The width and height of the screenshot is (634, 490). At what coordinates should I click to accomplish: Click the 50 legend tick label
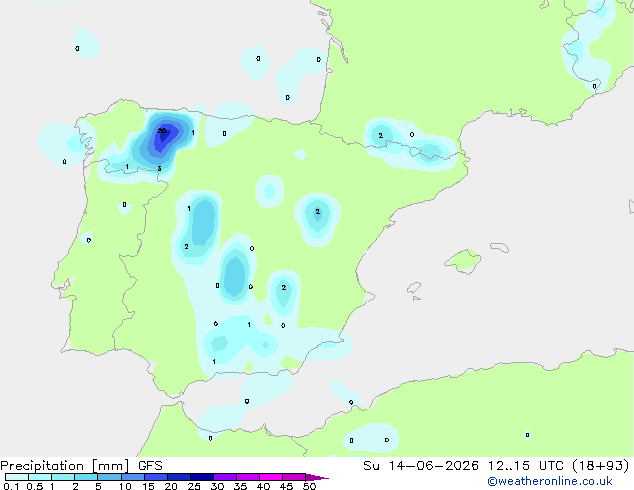(309, 486)
